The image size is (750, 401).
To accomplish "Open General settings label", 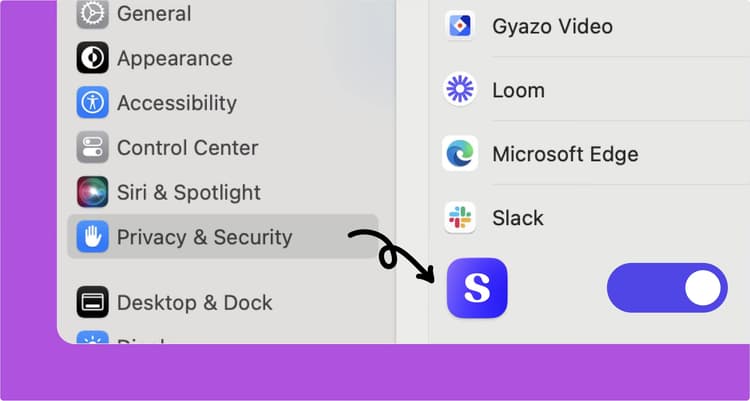I will (154, 14).
